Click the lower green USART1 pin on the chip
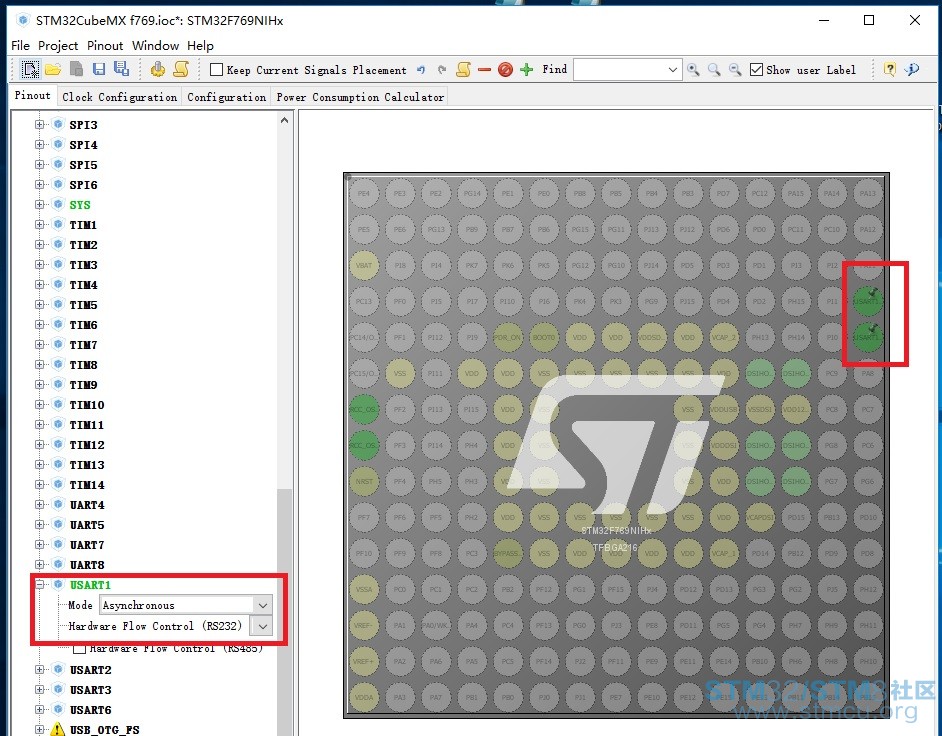The image size is (942, 736). [868, 336]
